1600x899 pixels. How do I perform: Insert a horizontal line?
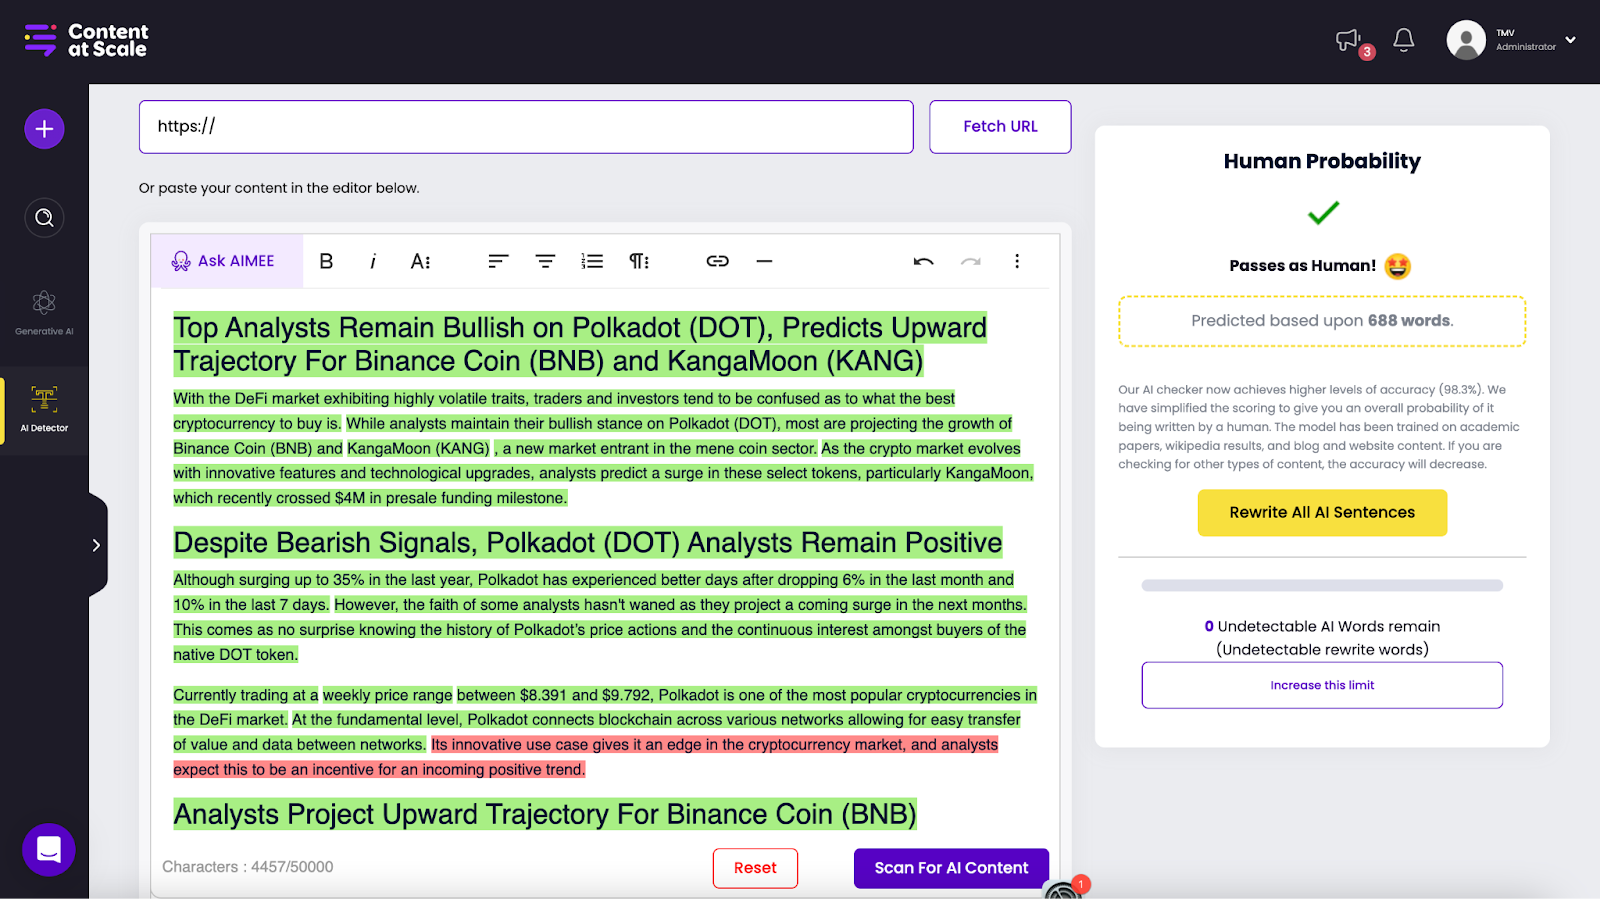coord(764,261)
